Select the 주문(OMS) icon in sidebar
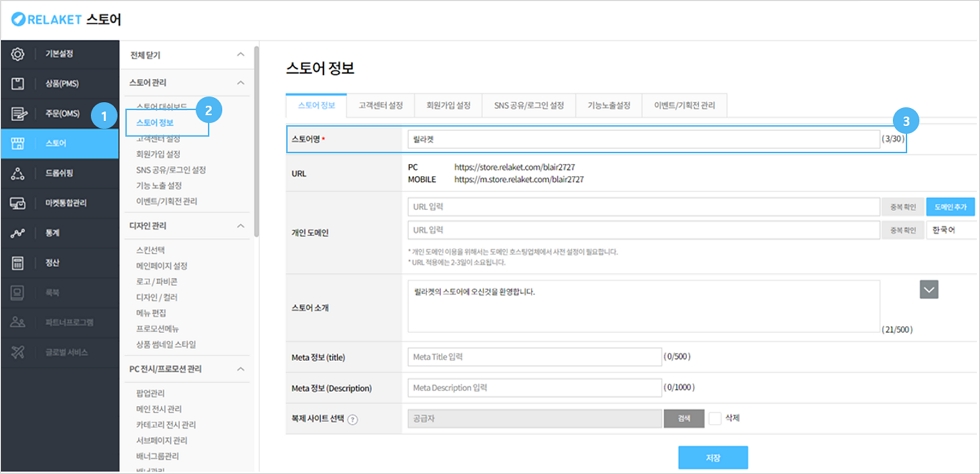This screenshot has height=474, width=980. (x=17, y=113)
